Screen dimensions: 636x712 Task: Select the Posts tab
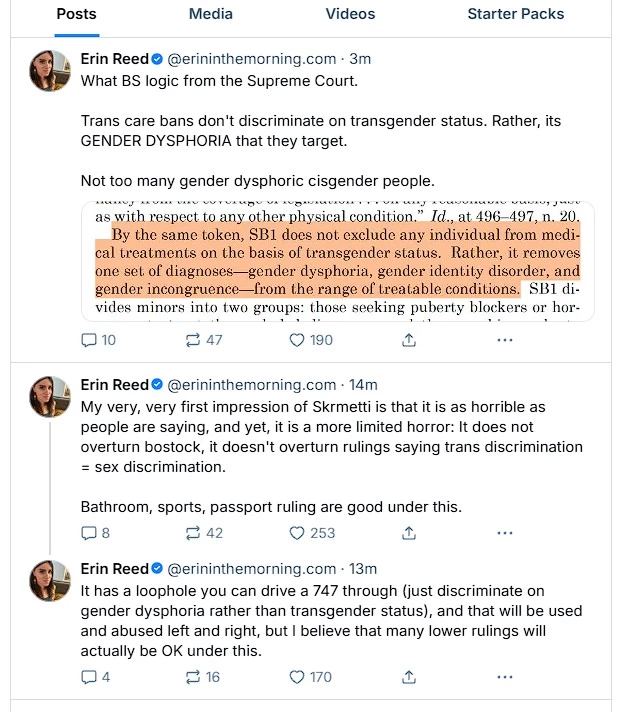77,14
